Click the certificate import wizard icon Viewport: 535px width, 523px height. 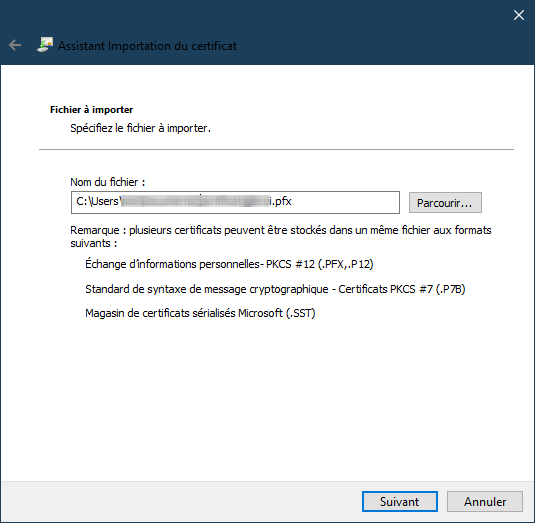click(45, 45)
